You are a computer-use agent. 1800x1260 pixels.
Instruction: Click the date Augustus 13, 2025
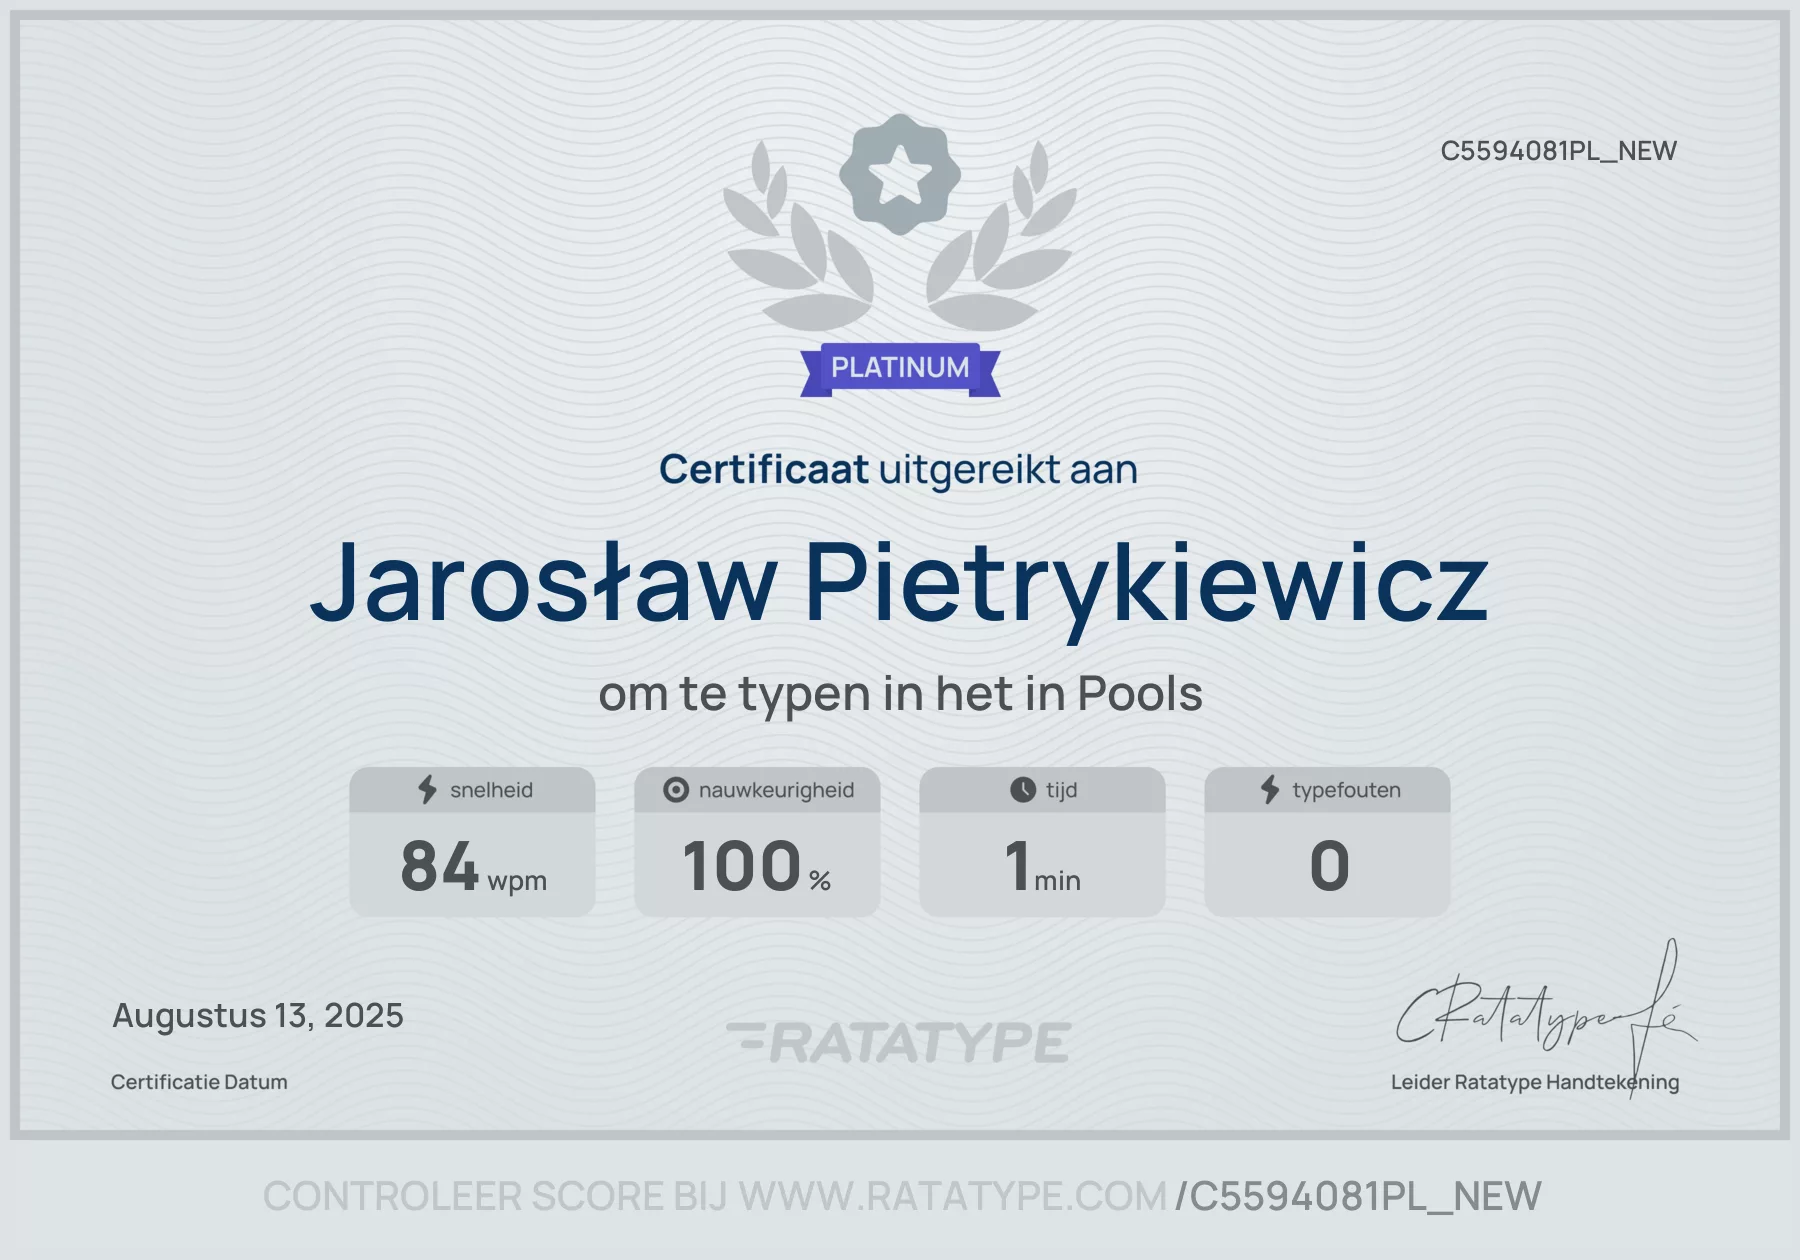point(258,1016)
